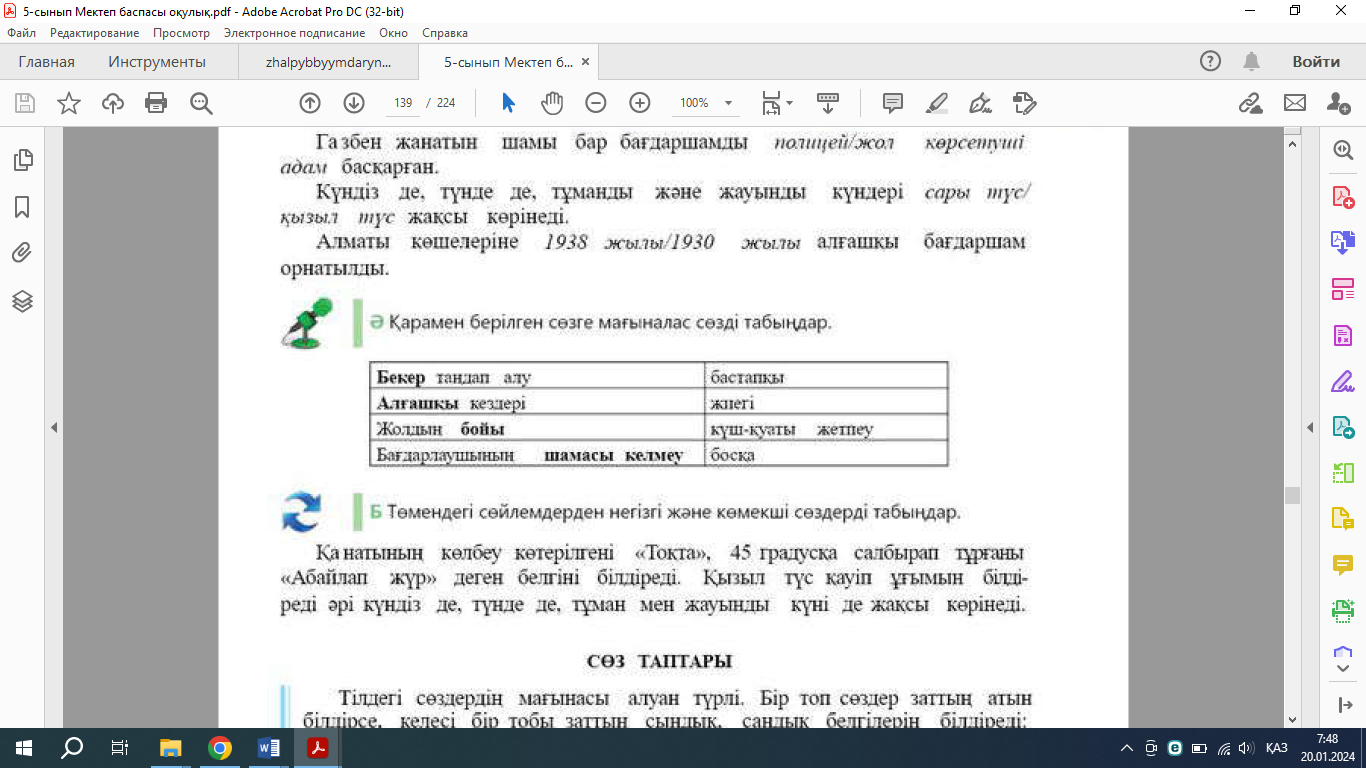1366x768 pixels.
Task: Click the vertical scrollbar thumb
Action: [x=1292, y=495]
